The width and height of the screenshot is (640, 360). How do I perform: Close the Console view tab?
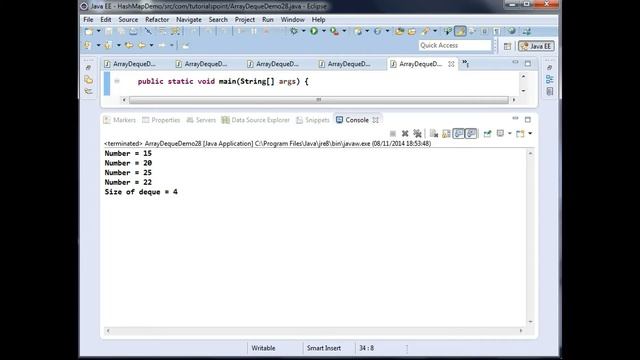376,120
